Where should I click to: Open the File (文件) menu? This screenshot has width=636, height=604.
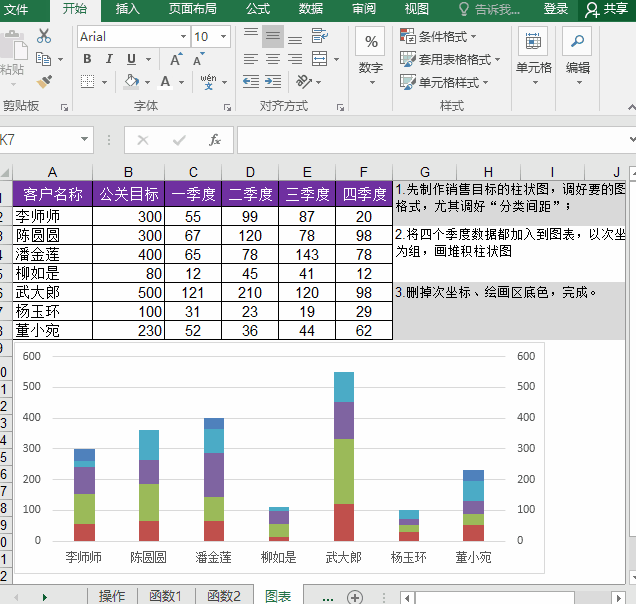tap(16, 9)
